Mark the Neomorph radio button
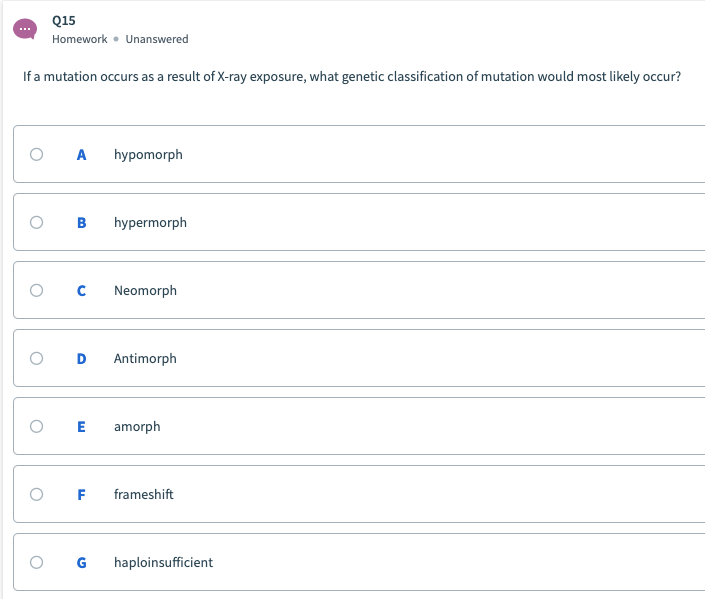 pyautogui.click(x=37, y=291)
